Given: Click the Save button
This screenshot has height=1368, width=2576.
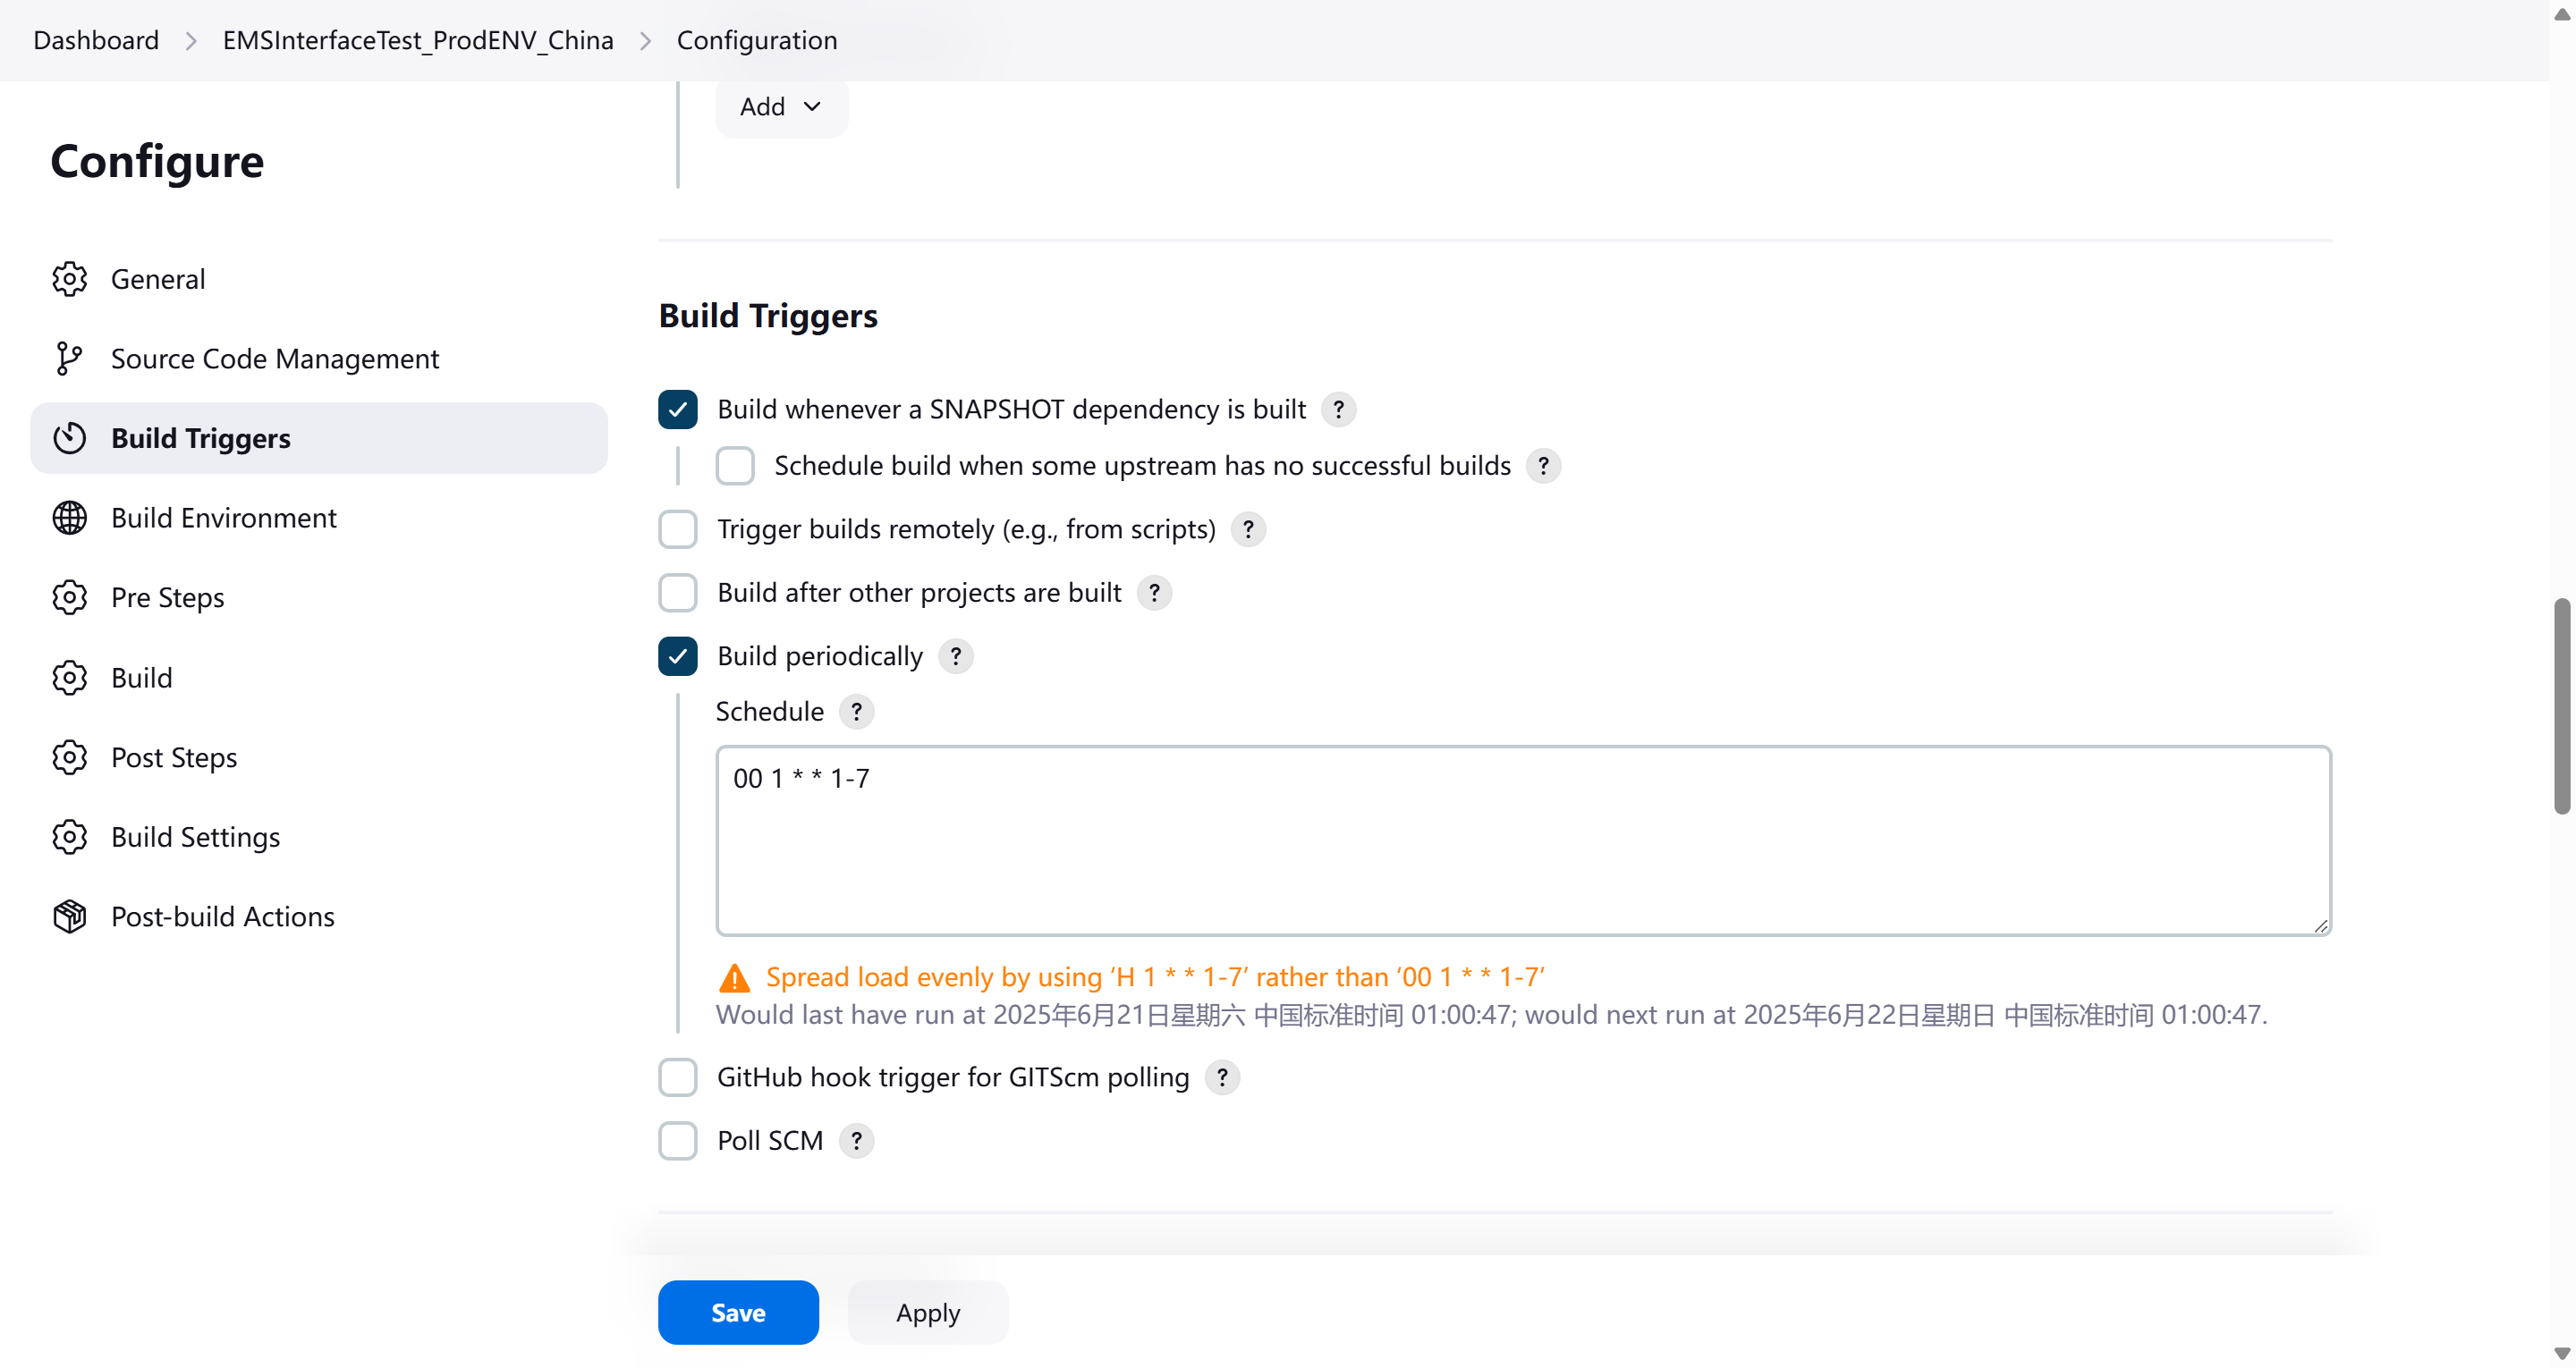Looking at the screenshot, I should coord(738,1312).
